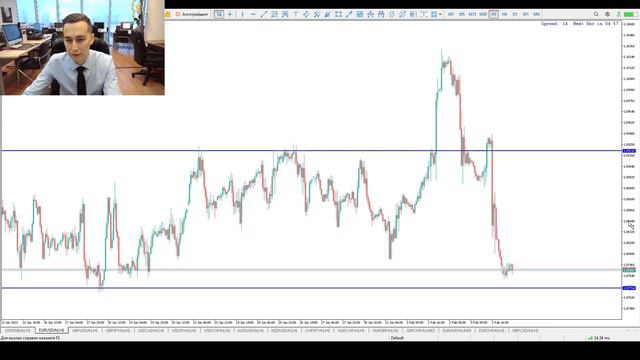640x360 pixels.
Task: Switch chart to MN monthly timeframe
Action: (536, 14)
